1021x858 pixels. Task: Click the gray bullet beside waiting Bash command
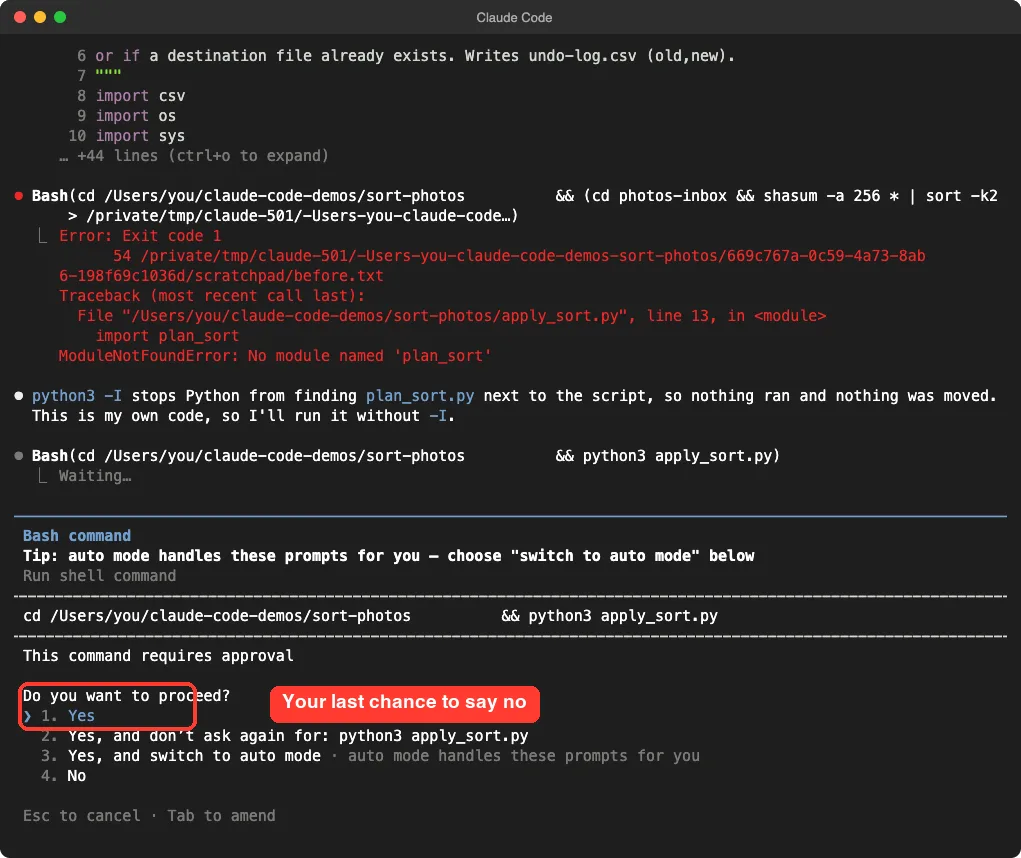click(x=19, y=456)
